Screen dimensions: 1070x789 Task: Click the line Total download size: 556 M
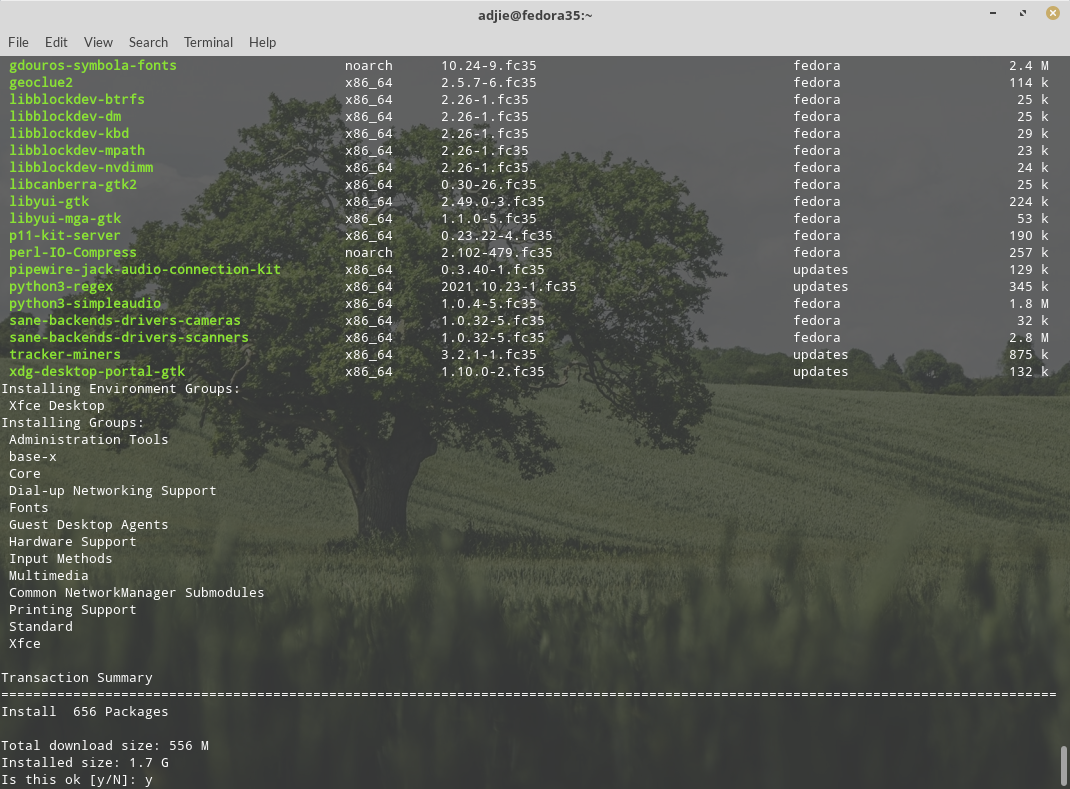coord(105,746)
